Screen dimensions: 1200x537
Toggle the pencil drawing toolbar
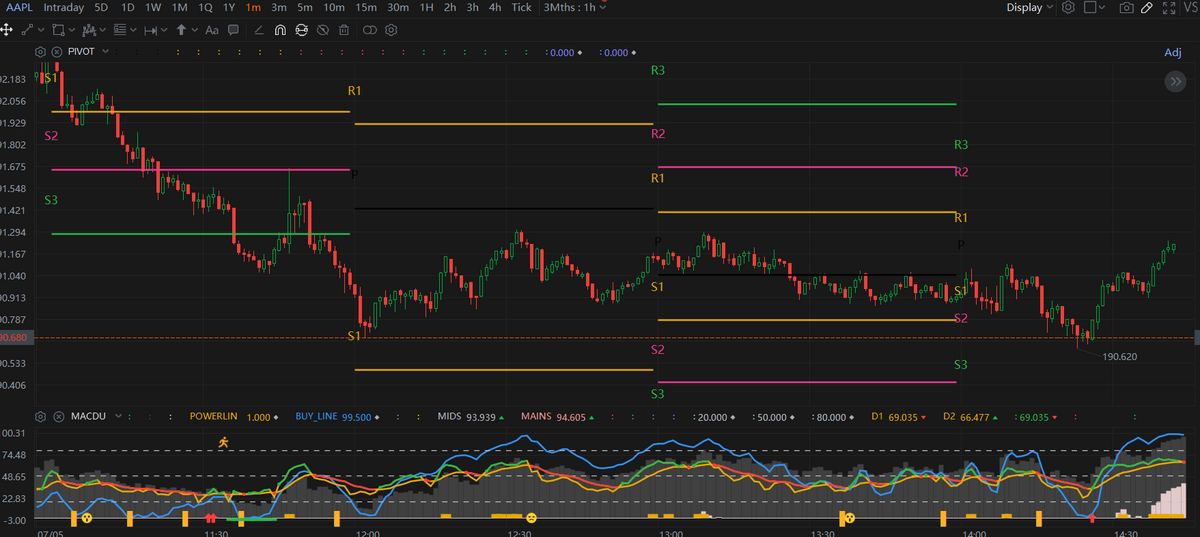pyautogui.click(x=1148, y=8)
